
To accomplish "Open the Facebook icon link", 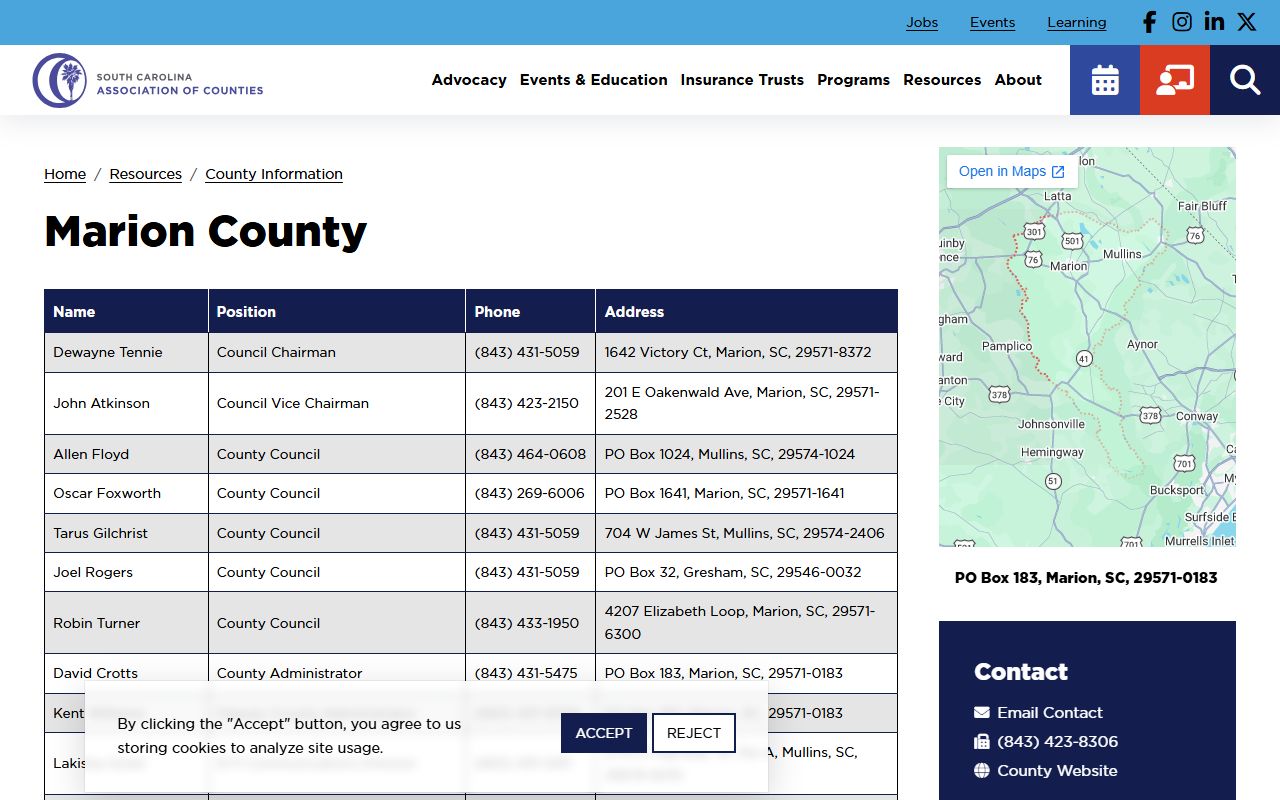I will (1149, 22).
